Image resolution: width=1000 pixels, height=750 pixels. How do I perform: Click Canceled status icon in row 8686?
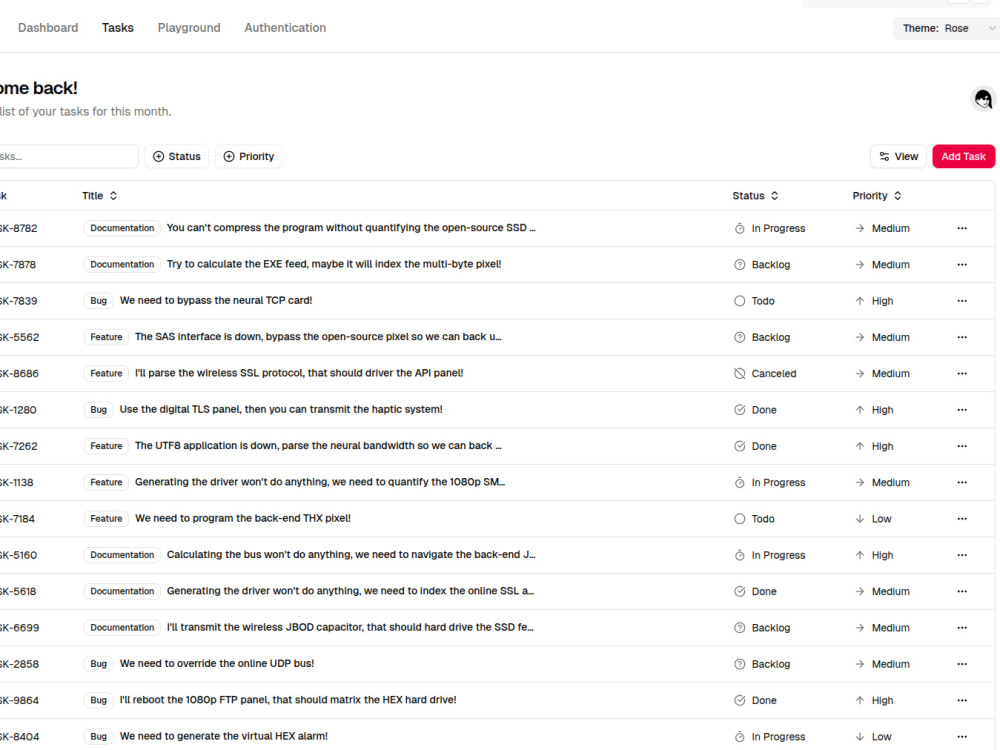point(739,374)
